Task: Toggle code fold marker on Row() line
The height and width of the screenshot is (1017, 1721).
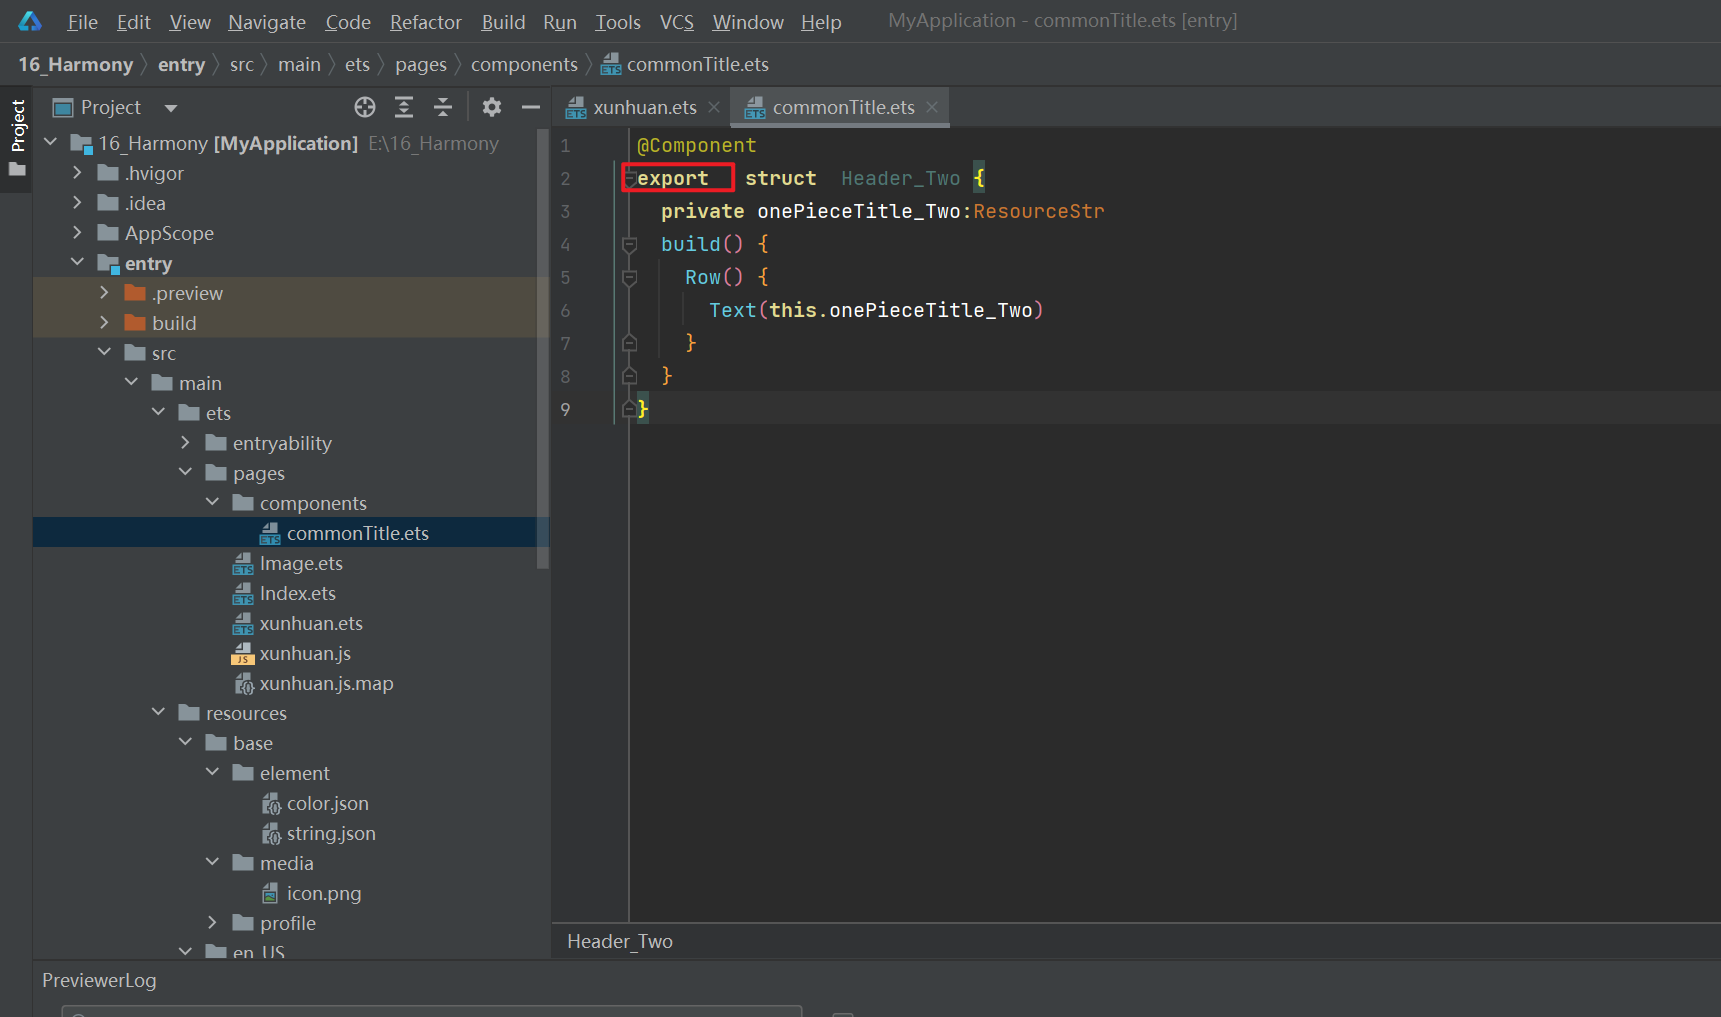Action: 629,278
